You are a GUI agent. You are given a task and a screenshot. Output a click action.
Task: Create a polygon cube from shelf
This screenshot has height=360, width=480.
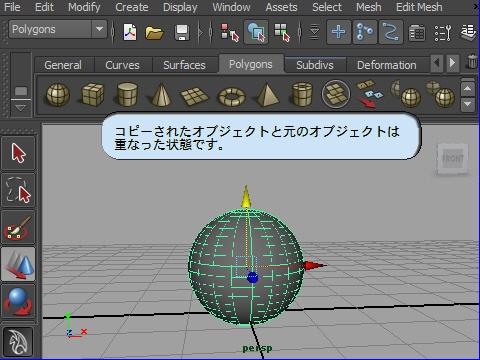[93, 95]
